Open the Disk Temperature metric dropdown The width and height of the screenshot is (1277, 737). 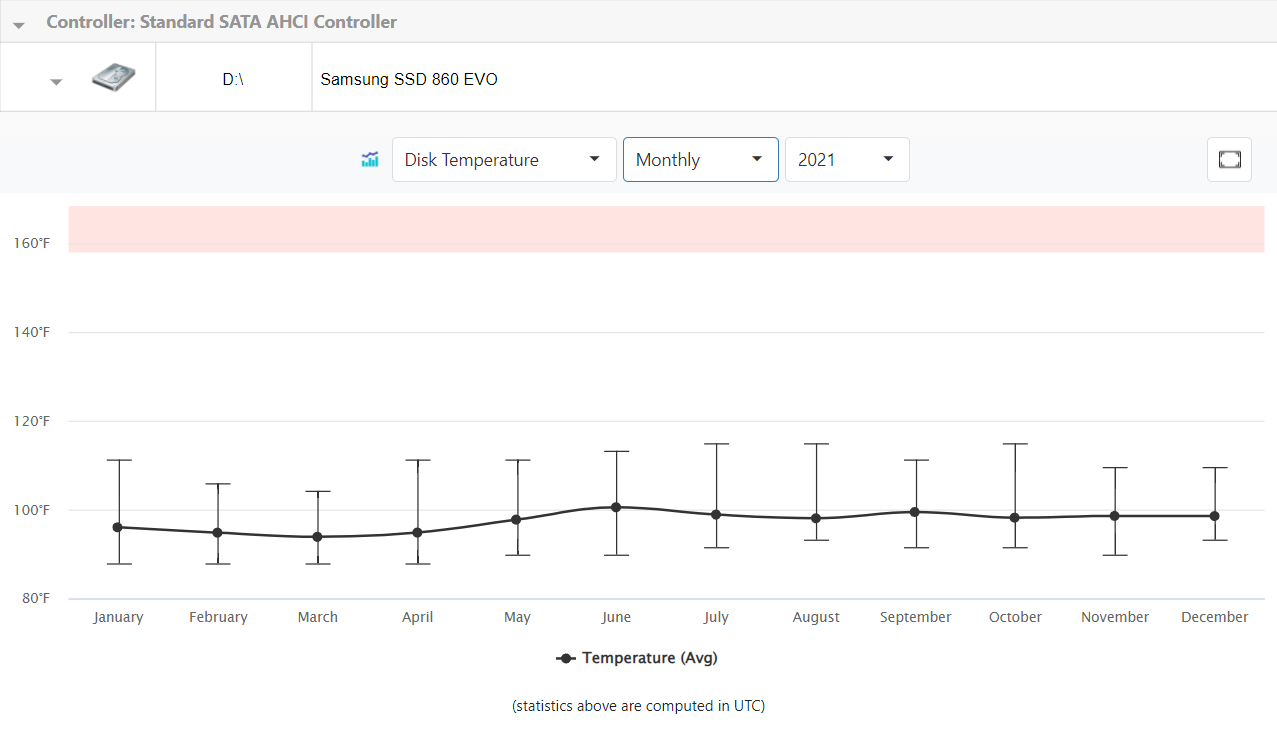[503, 160]
